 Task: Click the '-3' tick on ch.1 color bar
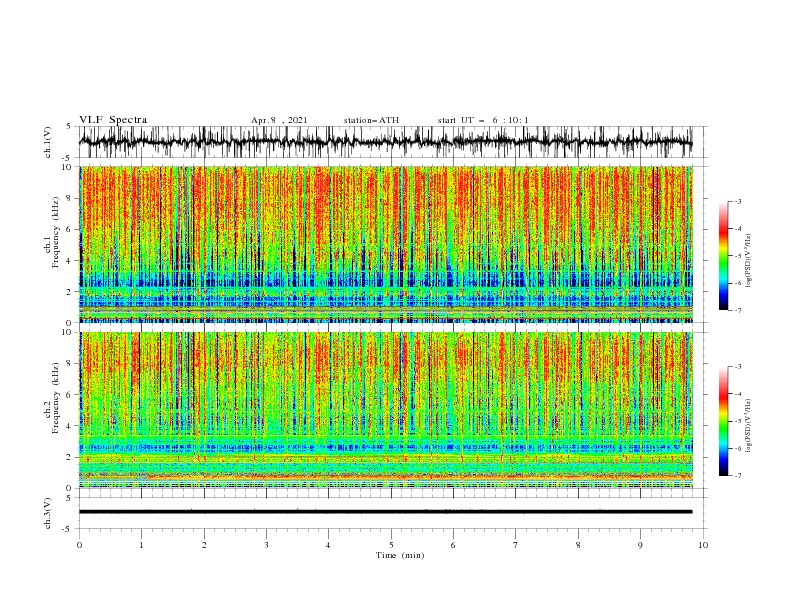tap(738, 201)
